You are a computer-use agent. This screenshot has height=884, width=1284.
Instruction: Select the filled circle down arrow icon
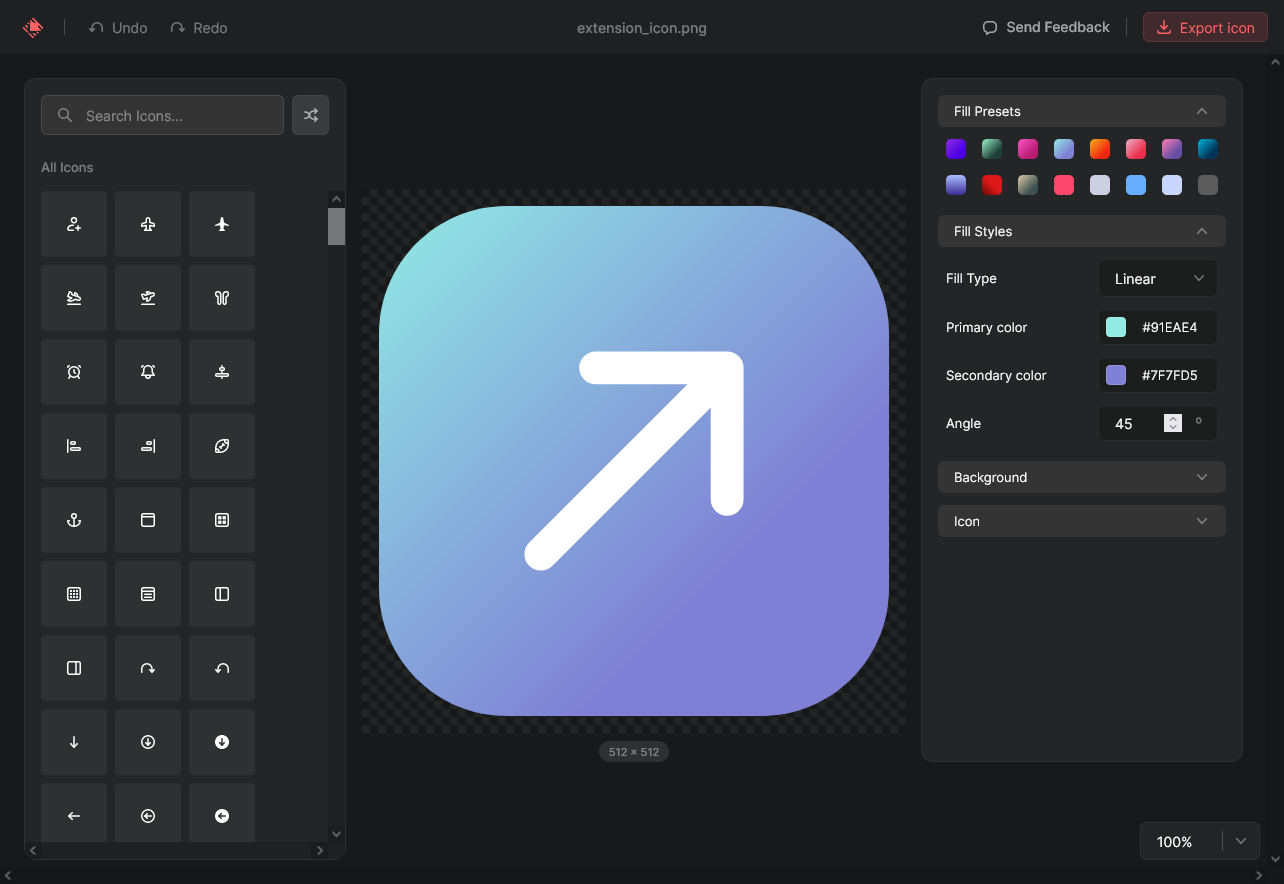pos(222,742)
